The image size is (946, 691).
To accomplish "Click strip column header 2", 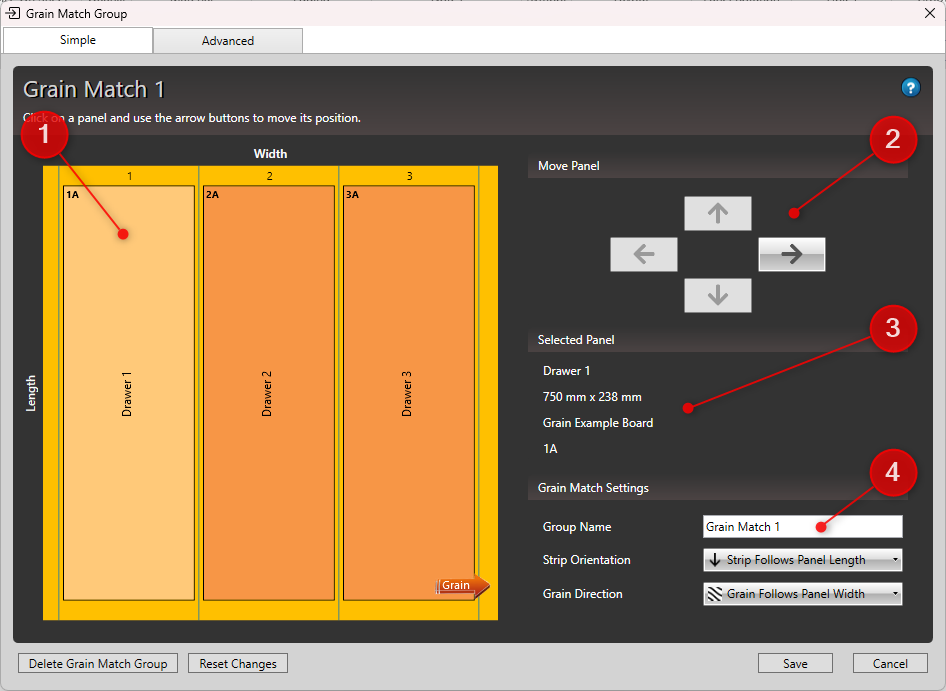I will click(269, 176).
